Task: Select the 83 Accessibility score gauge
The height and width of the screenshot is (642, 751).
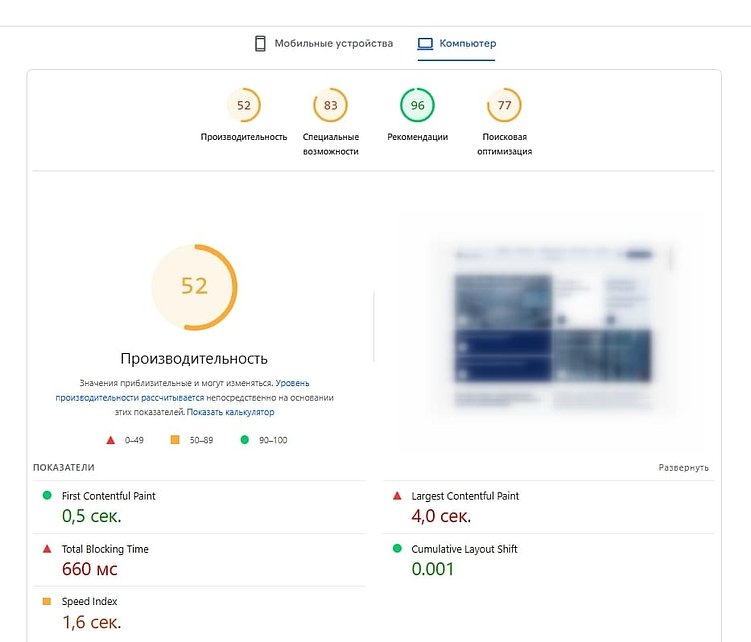Action: (x=330, y=105)
